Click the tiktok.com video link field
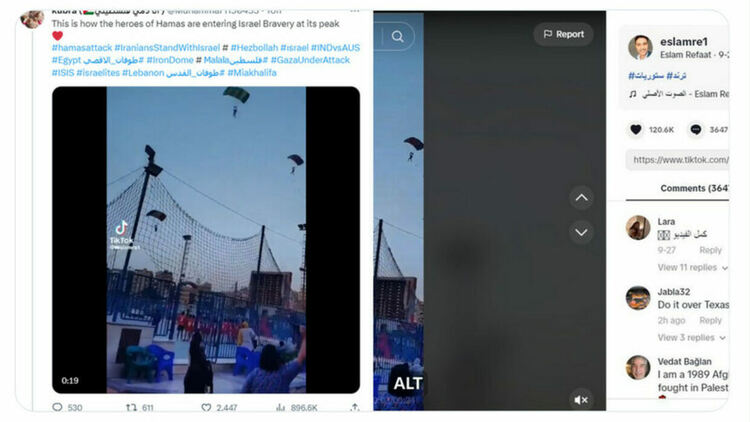This screenshot has height=422, width=750. pyautogui.click(x=677, y=160)
